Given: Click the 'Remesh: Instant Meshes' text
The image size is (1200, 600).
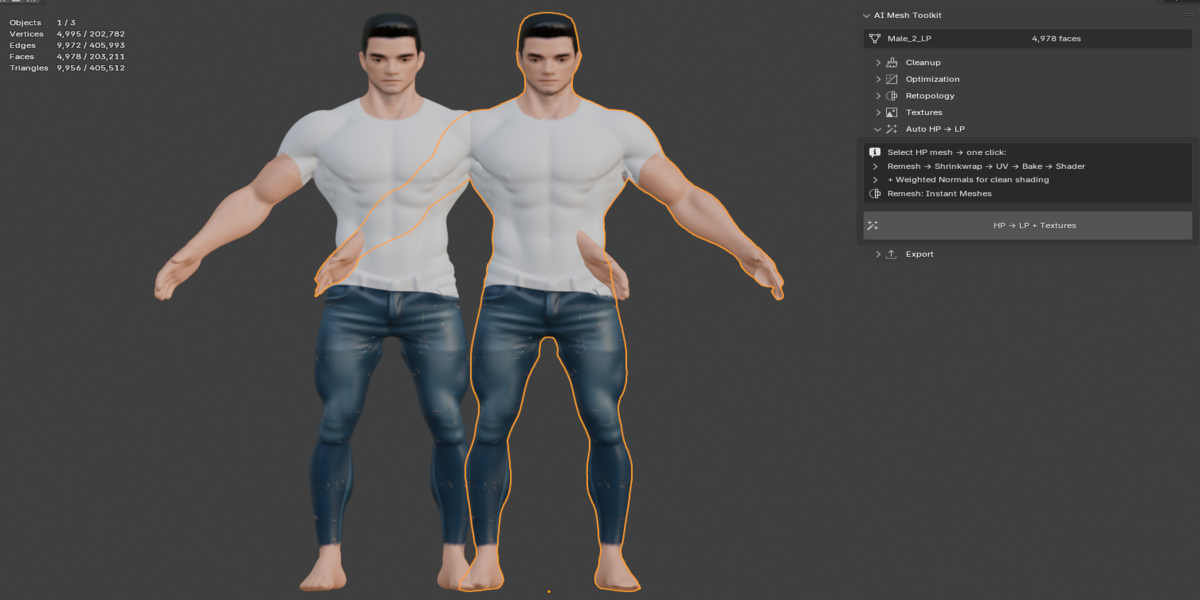Looking at the screenshot, I should [939, 193].
